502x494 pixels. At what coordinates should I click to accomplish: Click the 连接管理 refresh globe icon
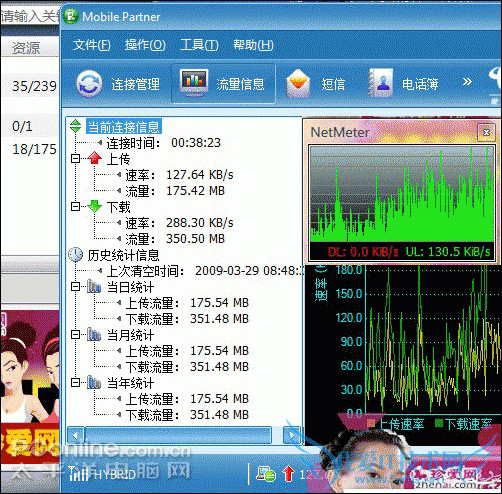coord(89,84)
